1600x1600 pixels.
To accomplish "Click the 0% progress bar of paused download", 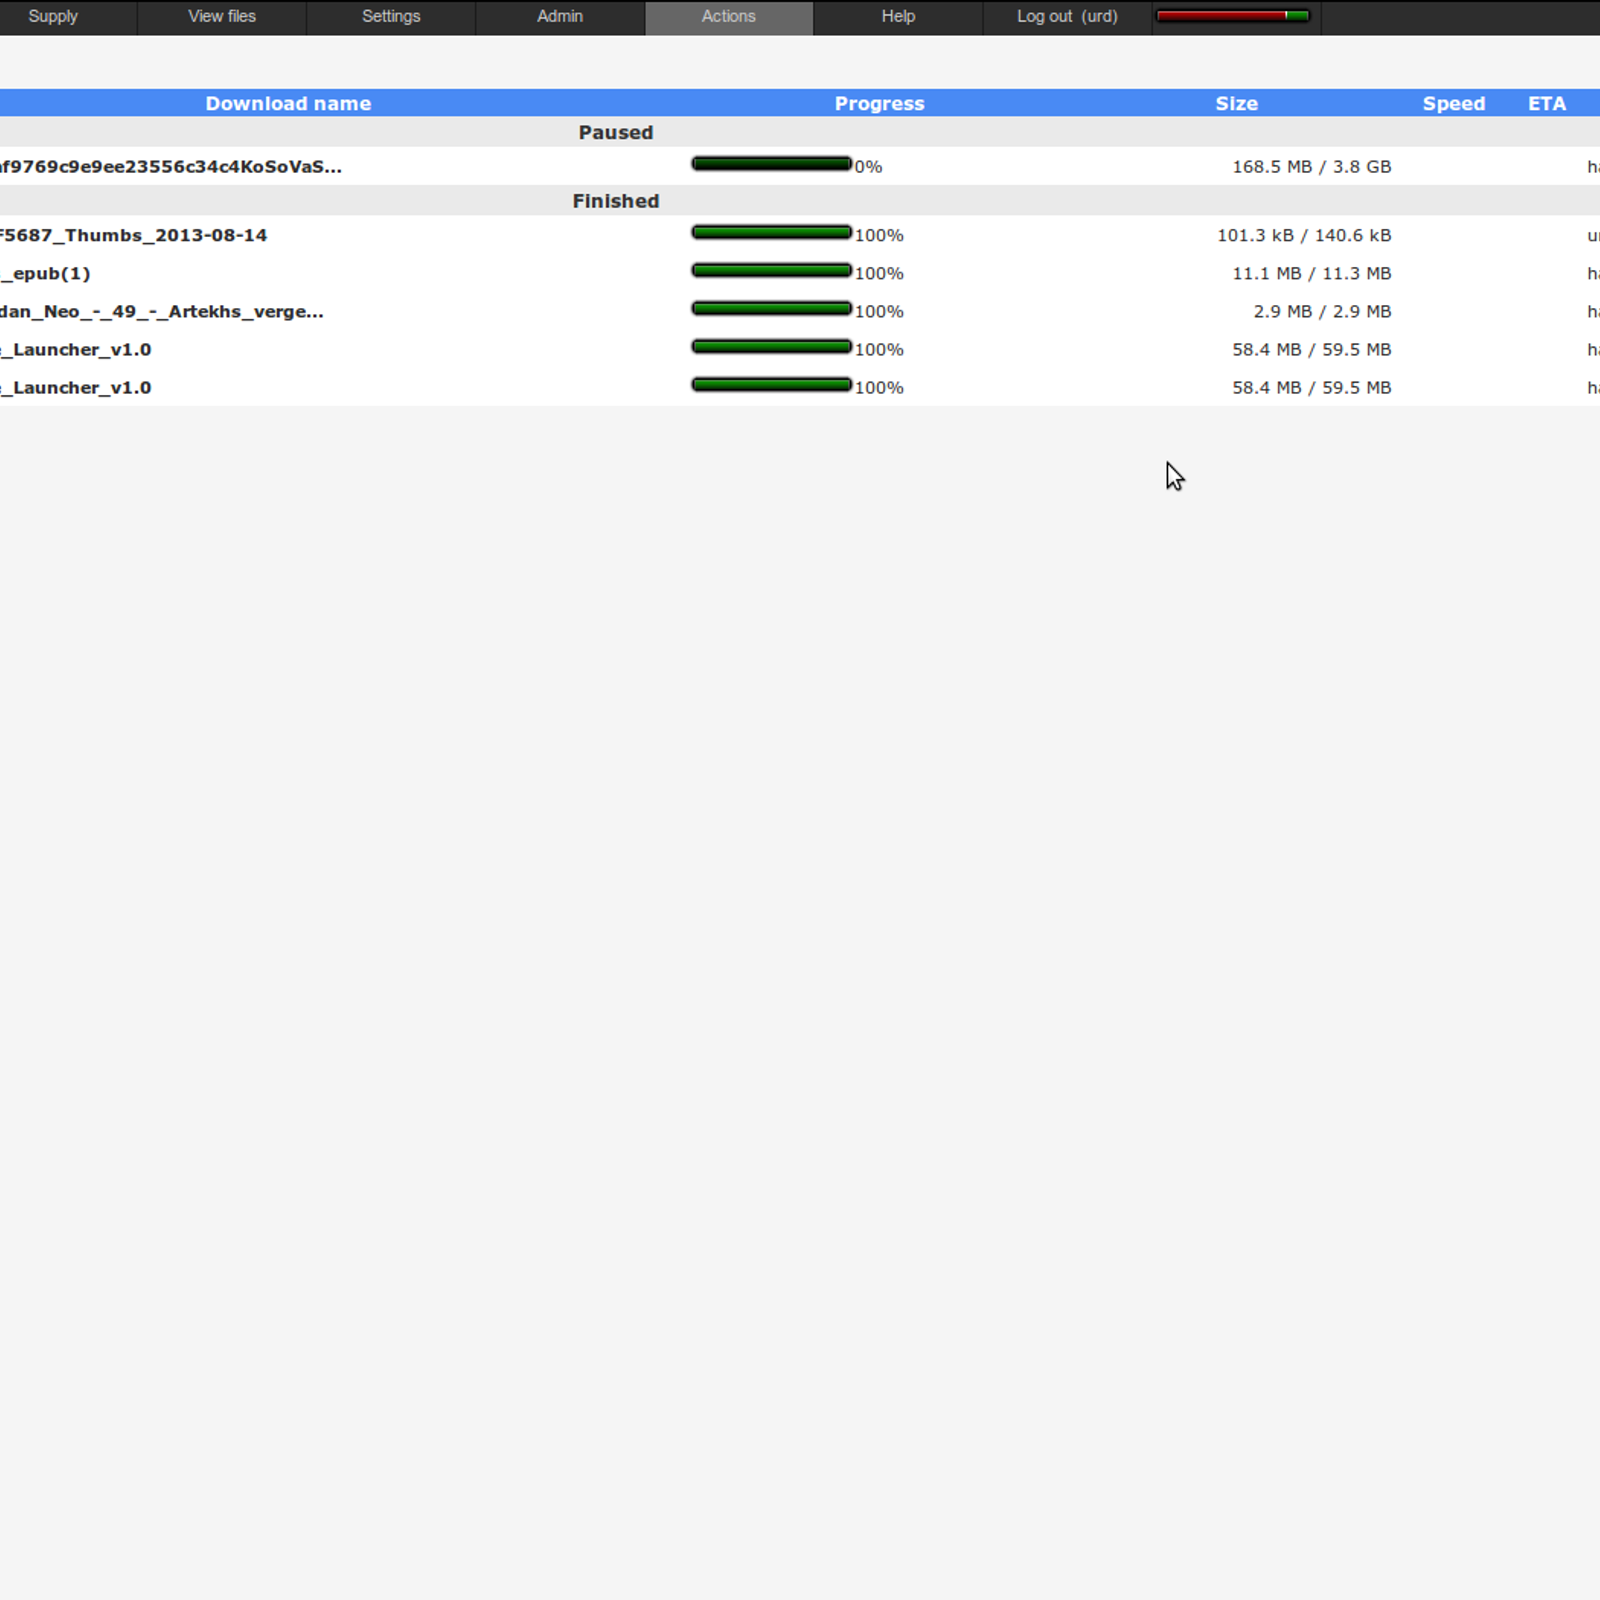I will coord(771,164).
